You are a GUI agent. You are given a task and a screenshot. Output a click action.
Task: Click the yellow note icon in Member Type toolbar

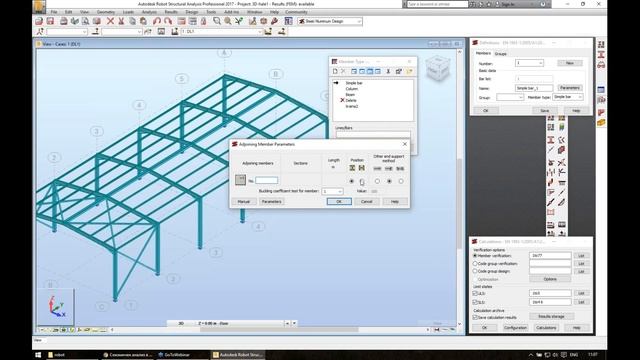pos(409,71)
